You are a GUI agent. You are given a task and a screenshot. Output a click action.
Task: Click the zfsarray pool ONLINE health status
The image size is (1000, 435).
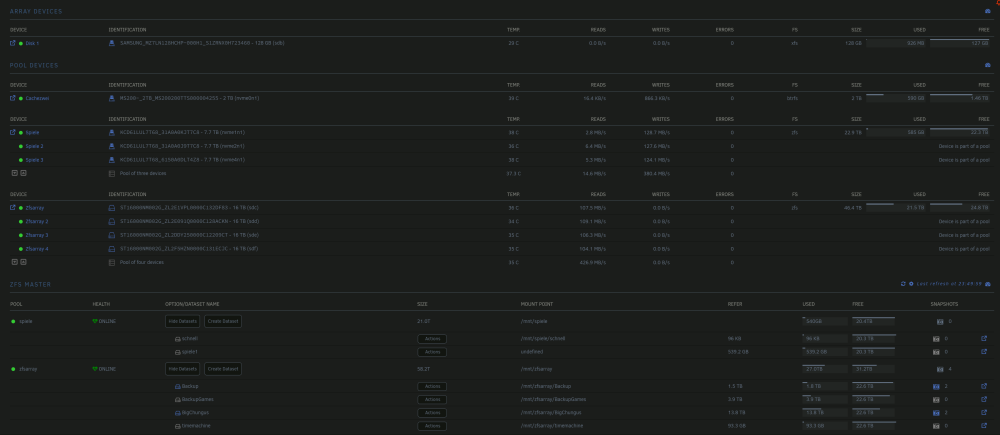point(104,369)
